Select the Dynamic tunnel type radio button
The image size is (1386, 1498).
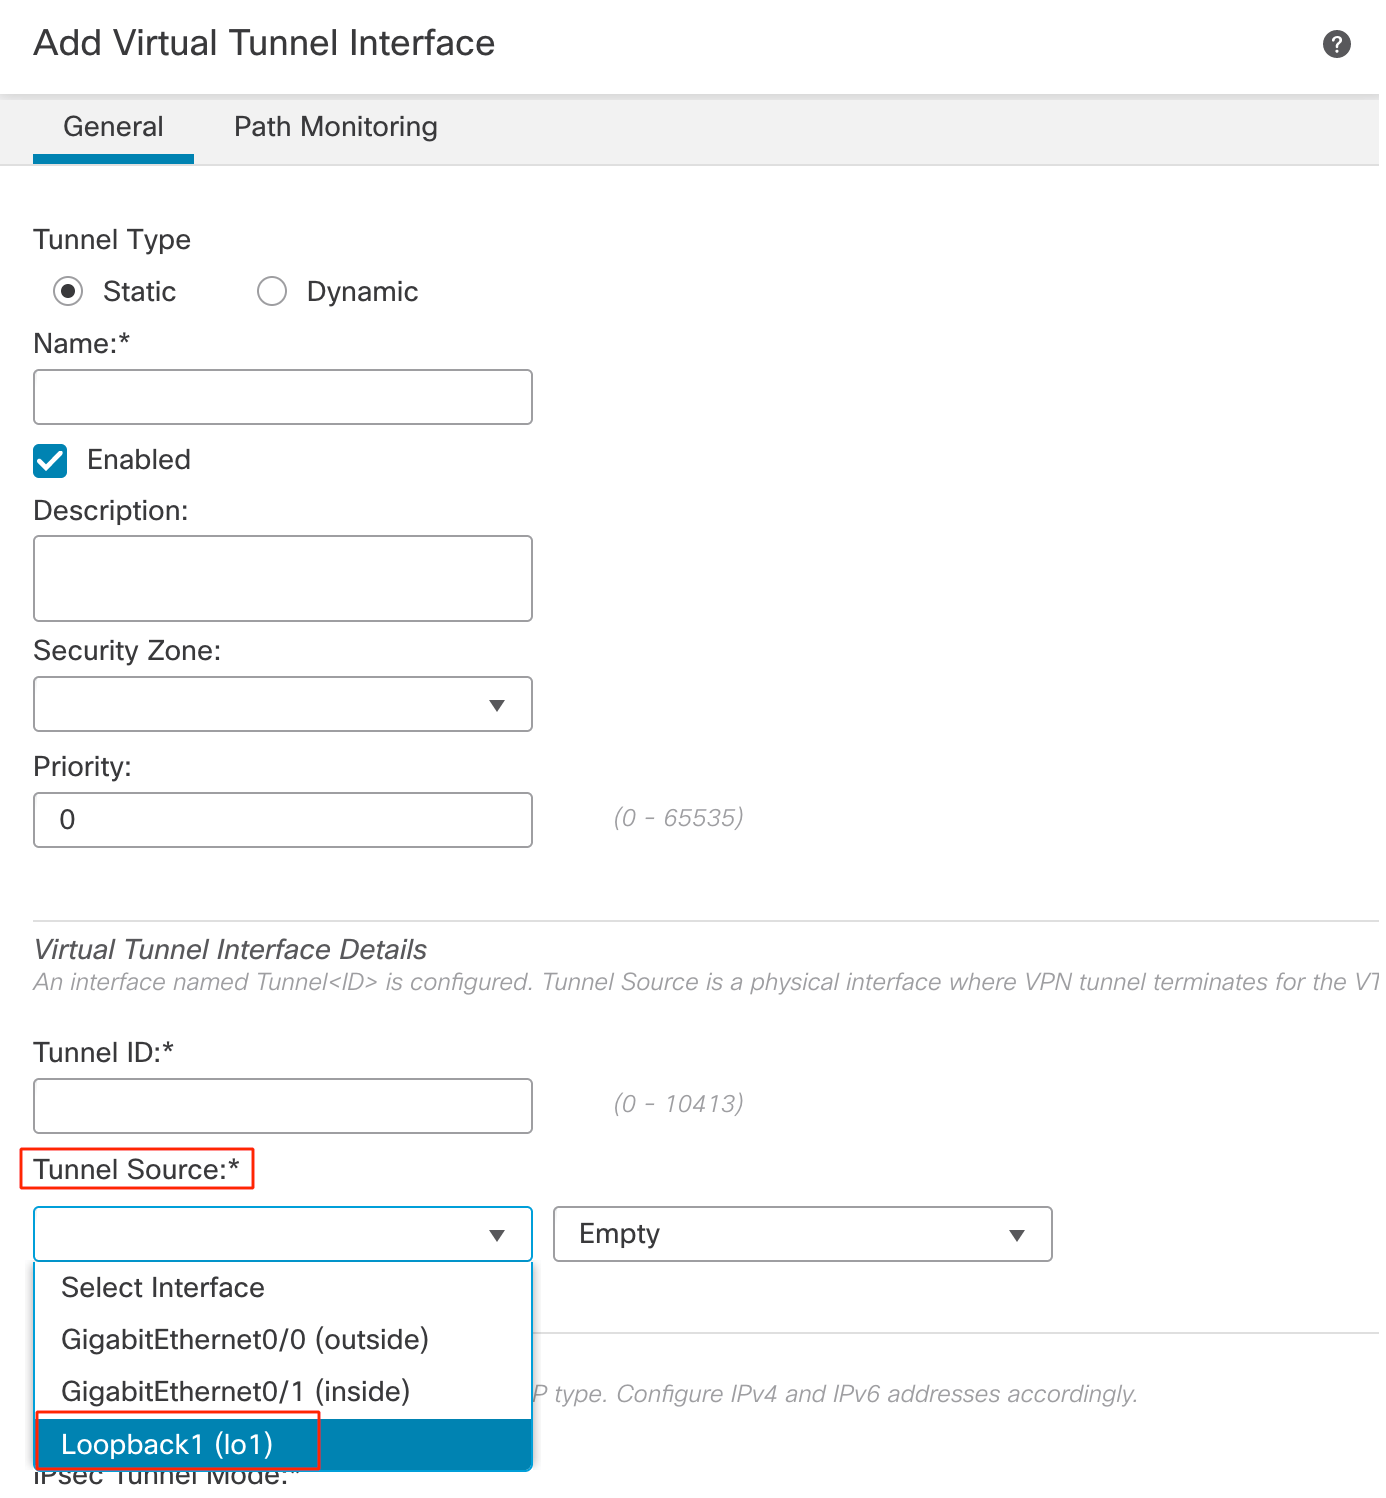point(272,292)
